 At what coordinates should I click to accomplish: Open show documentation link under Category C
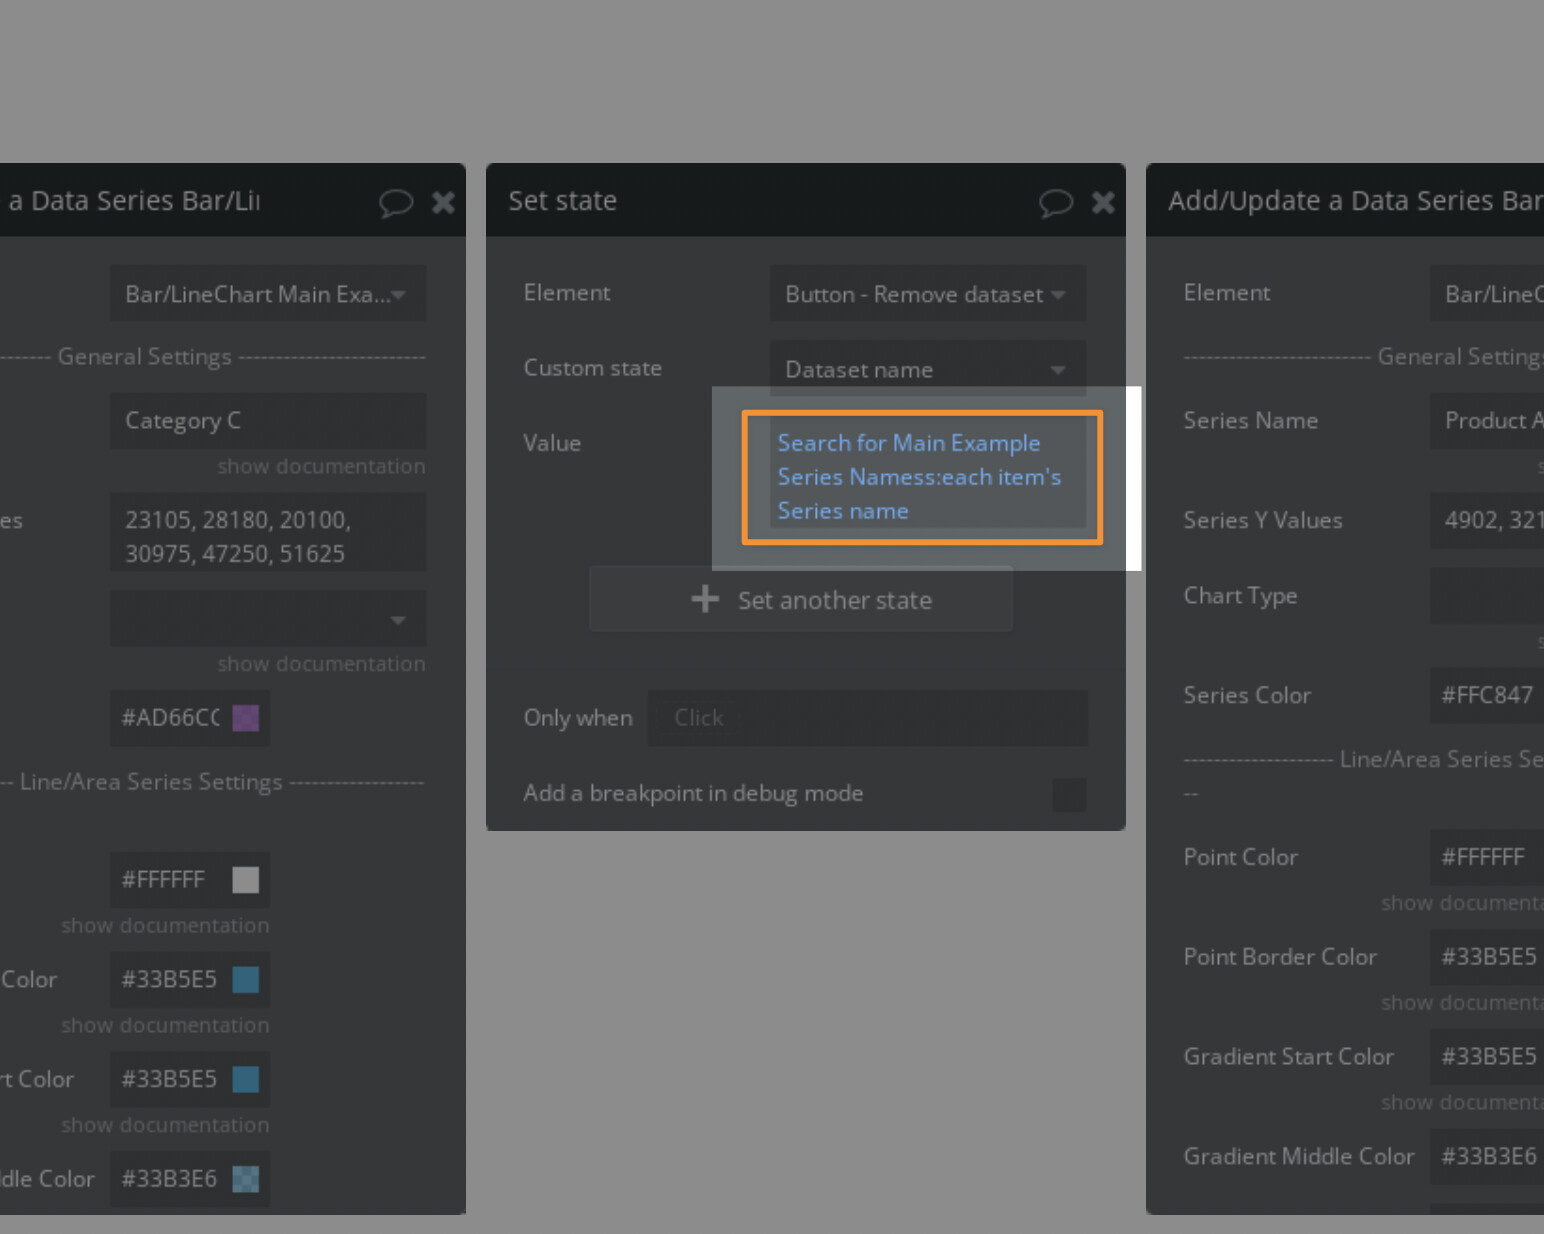(x=321, y=466)
